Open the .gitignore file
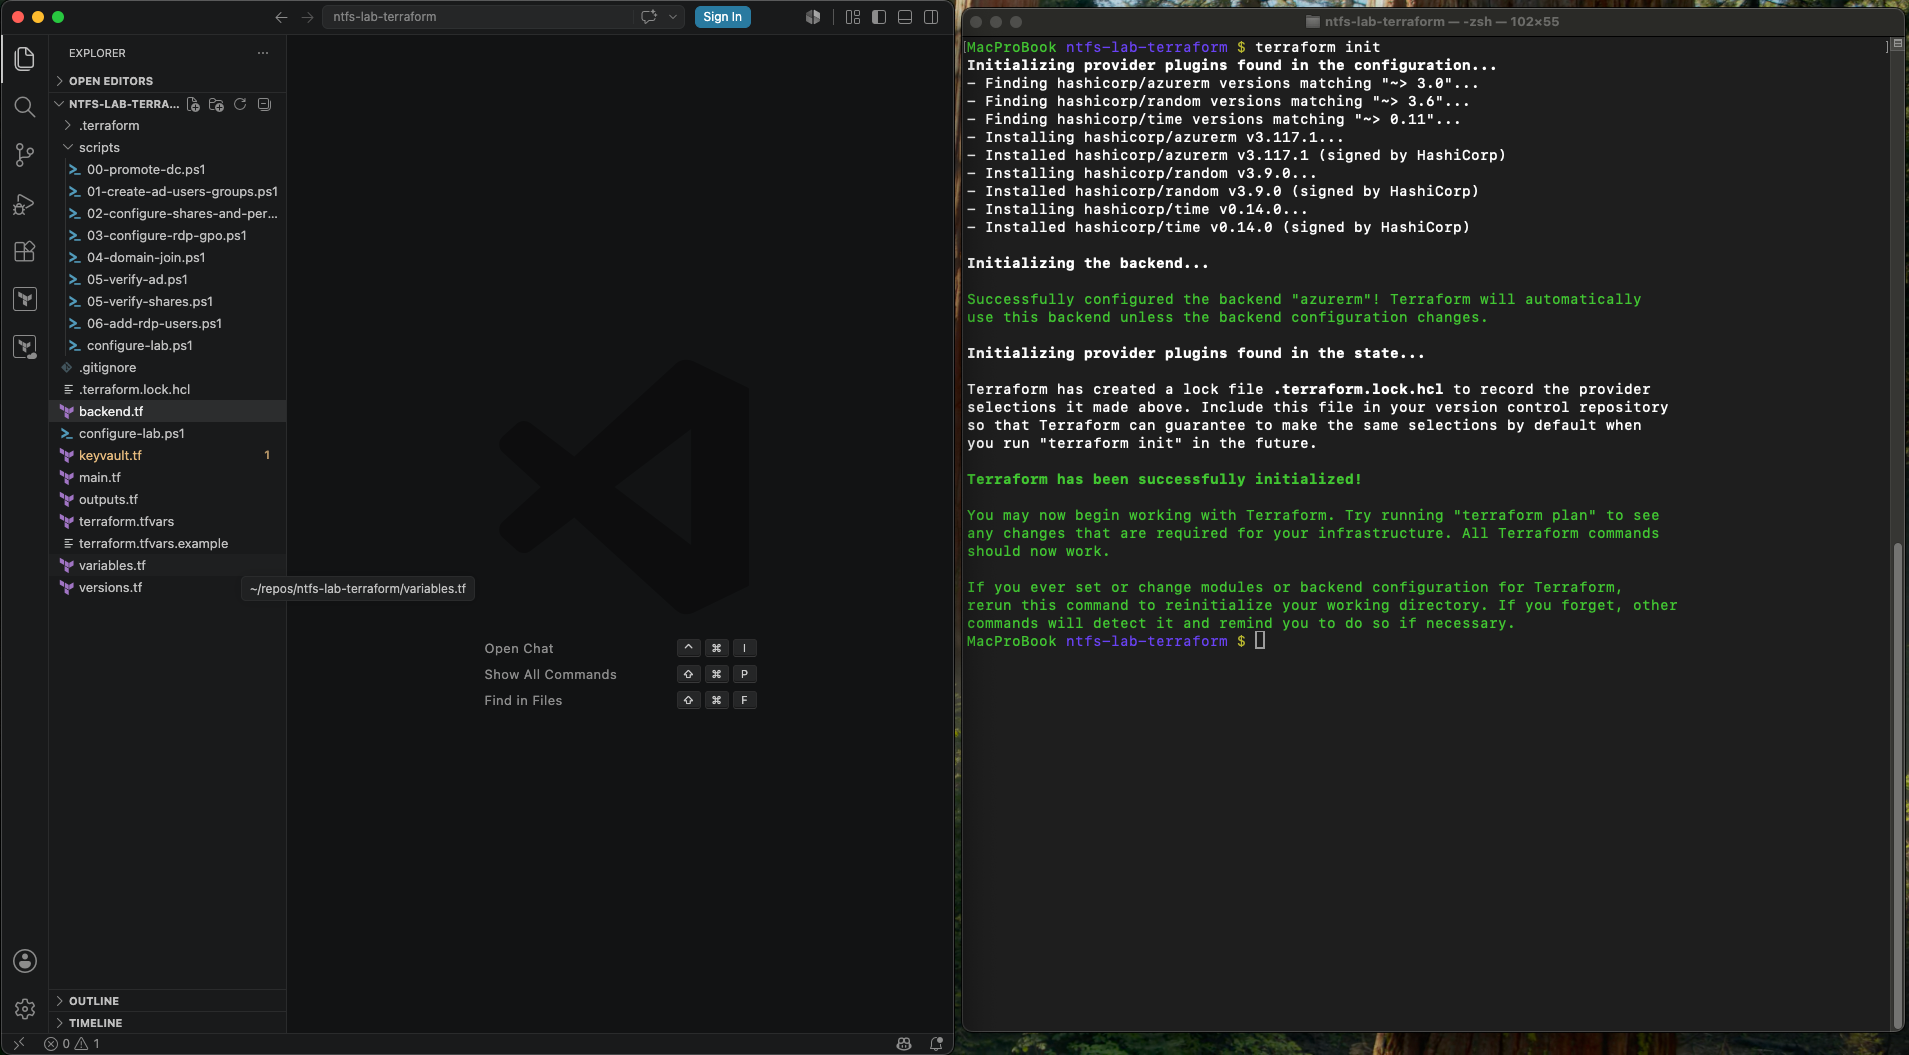Screen dimensions: 1909x1055 click(x=167, y=368)
